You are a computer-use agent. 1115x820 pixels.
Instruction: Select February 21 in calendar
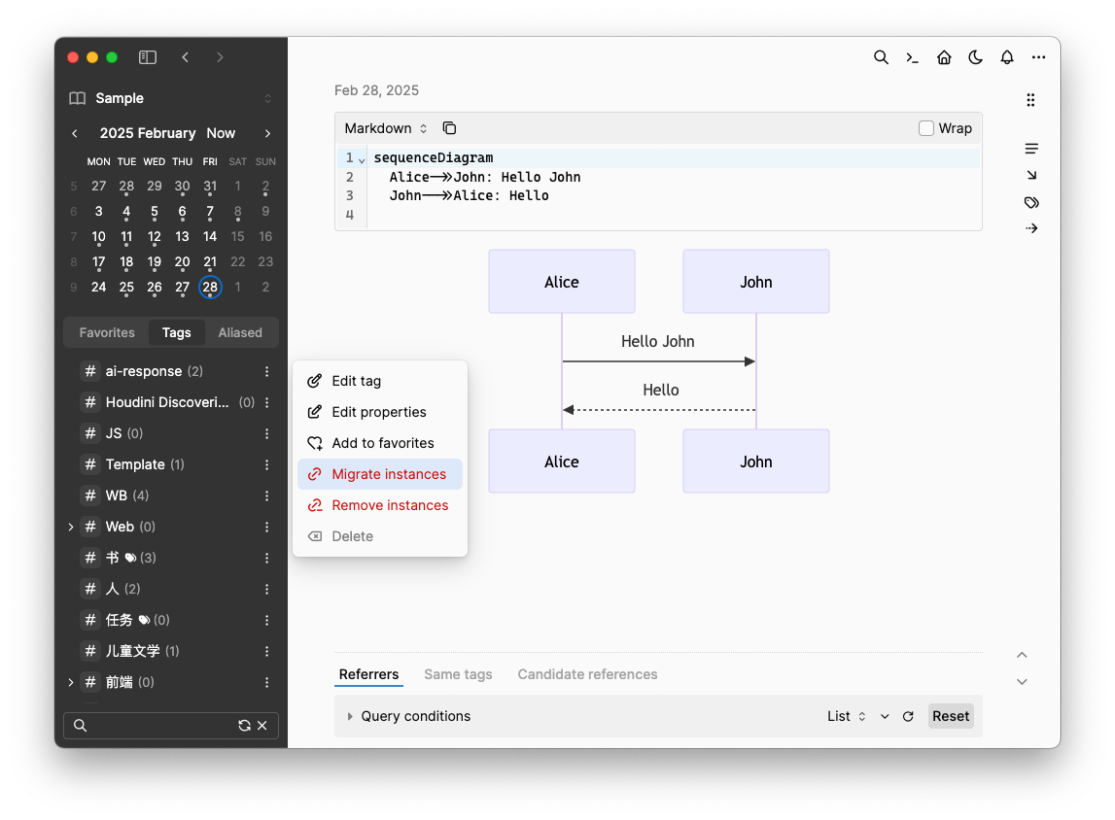[210, 262]
